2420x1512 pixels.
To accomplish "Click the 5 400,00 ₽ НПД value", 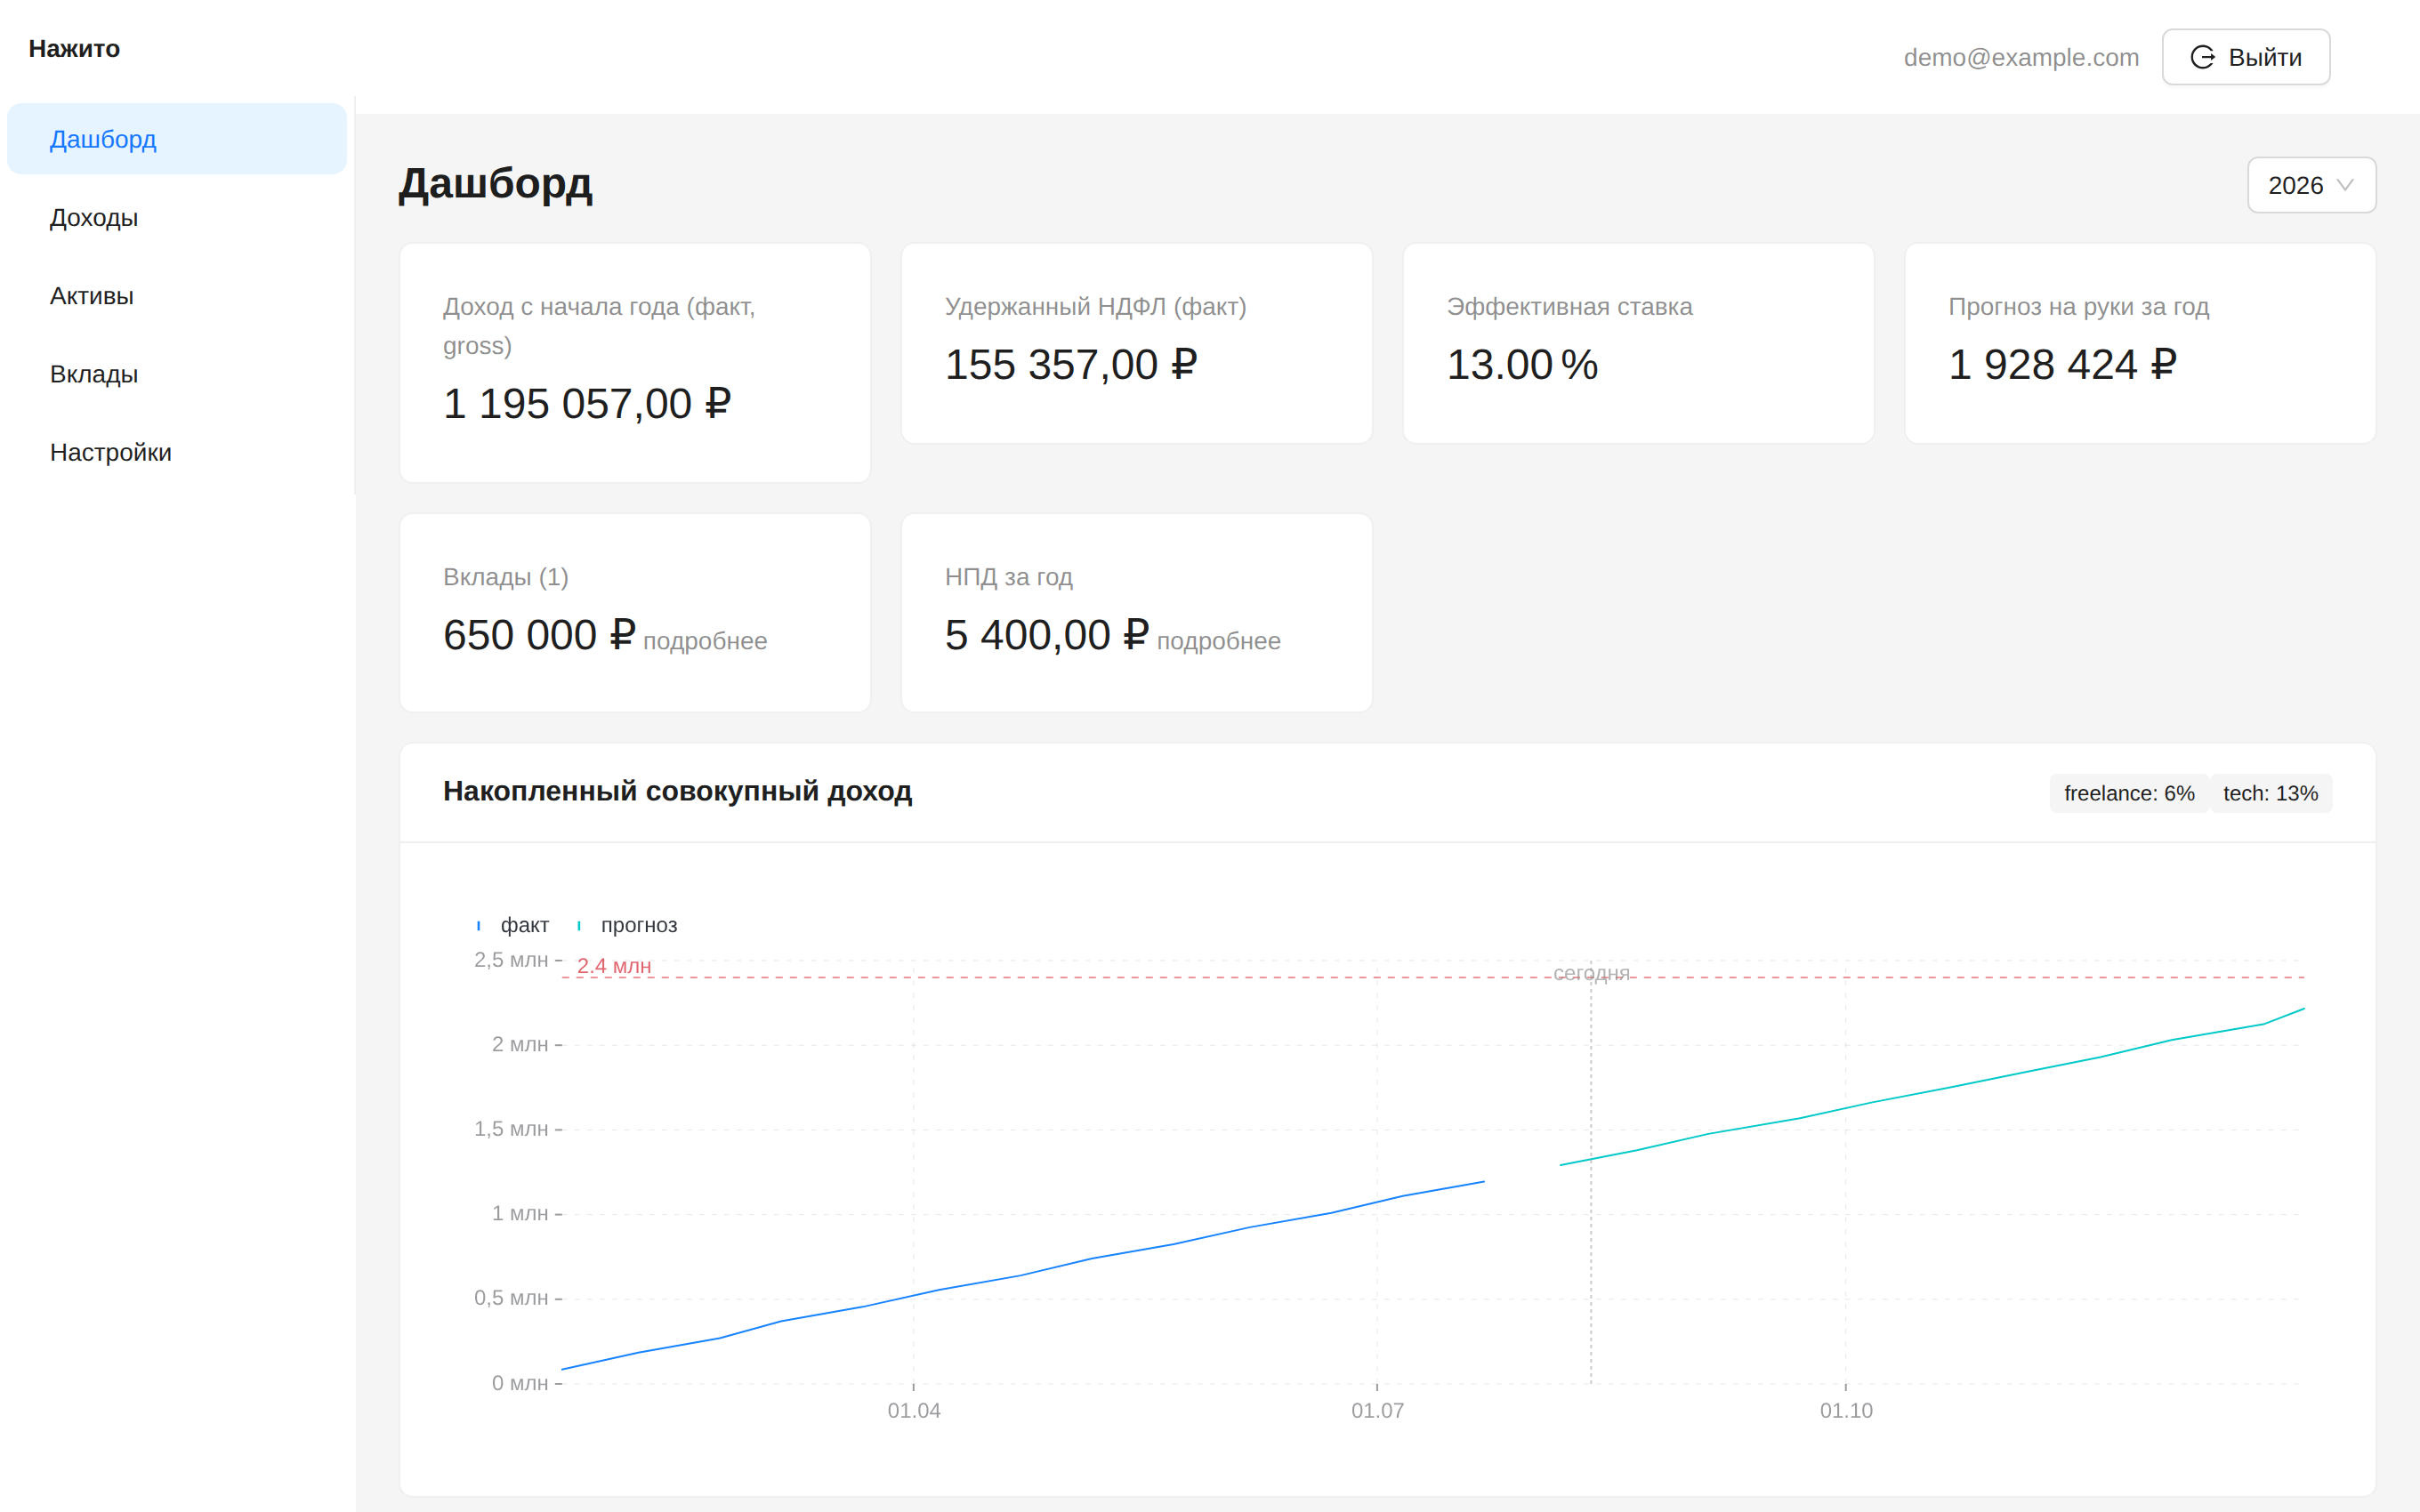I will tap(1046, 635).
